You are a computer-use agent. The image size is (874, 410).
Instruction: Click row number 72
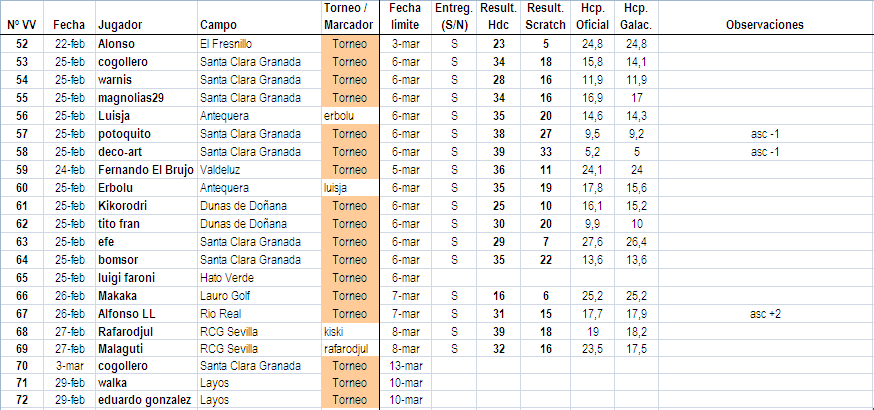point(22,400)
